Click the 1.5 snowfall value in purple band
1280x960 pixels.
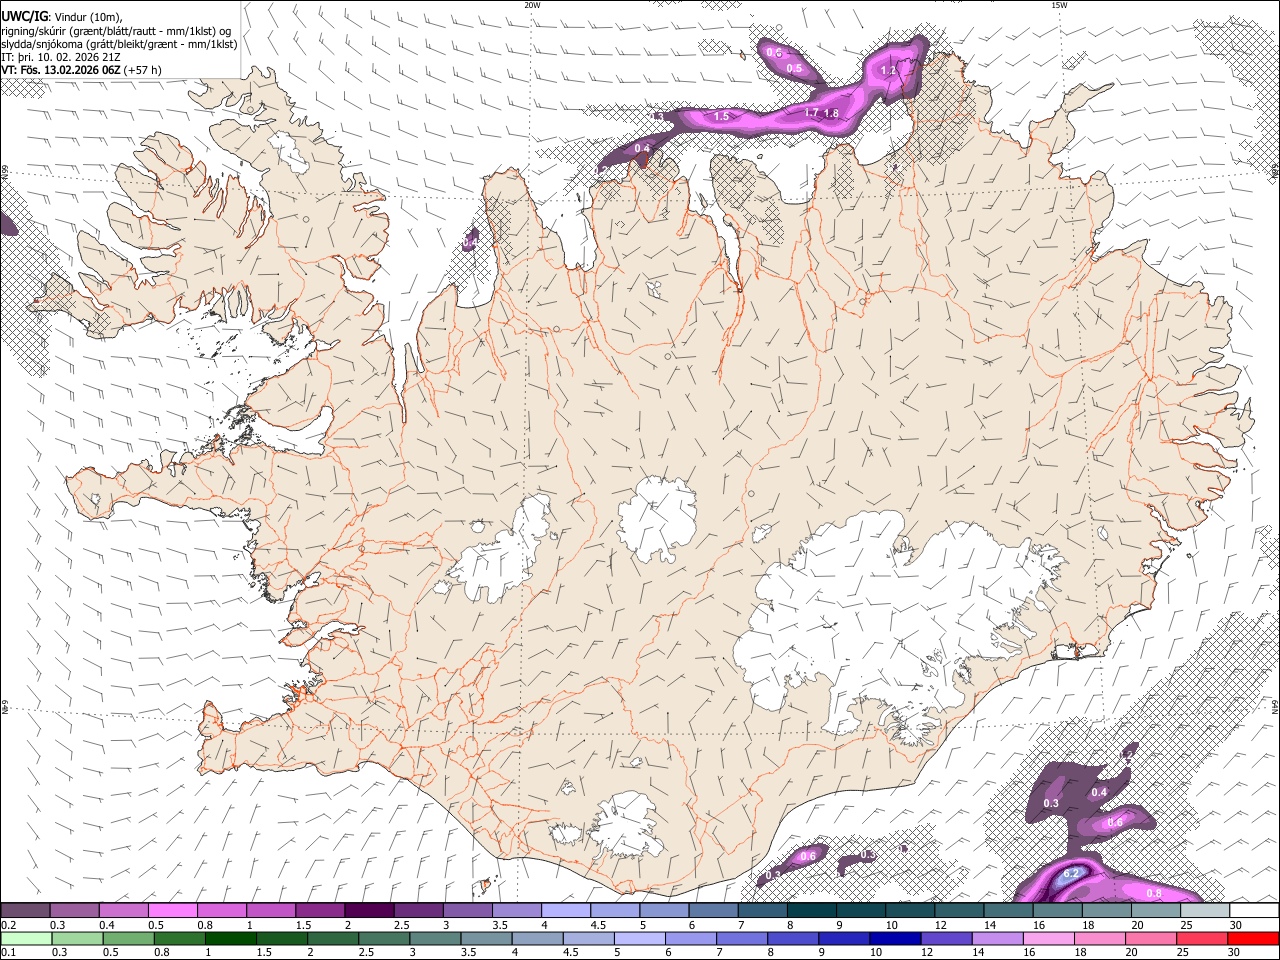[722, 117]
